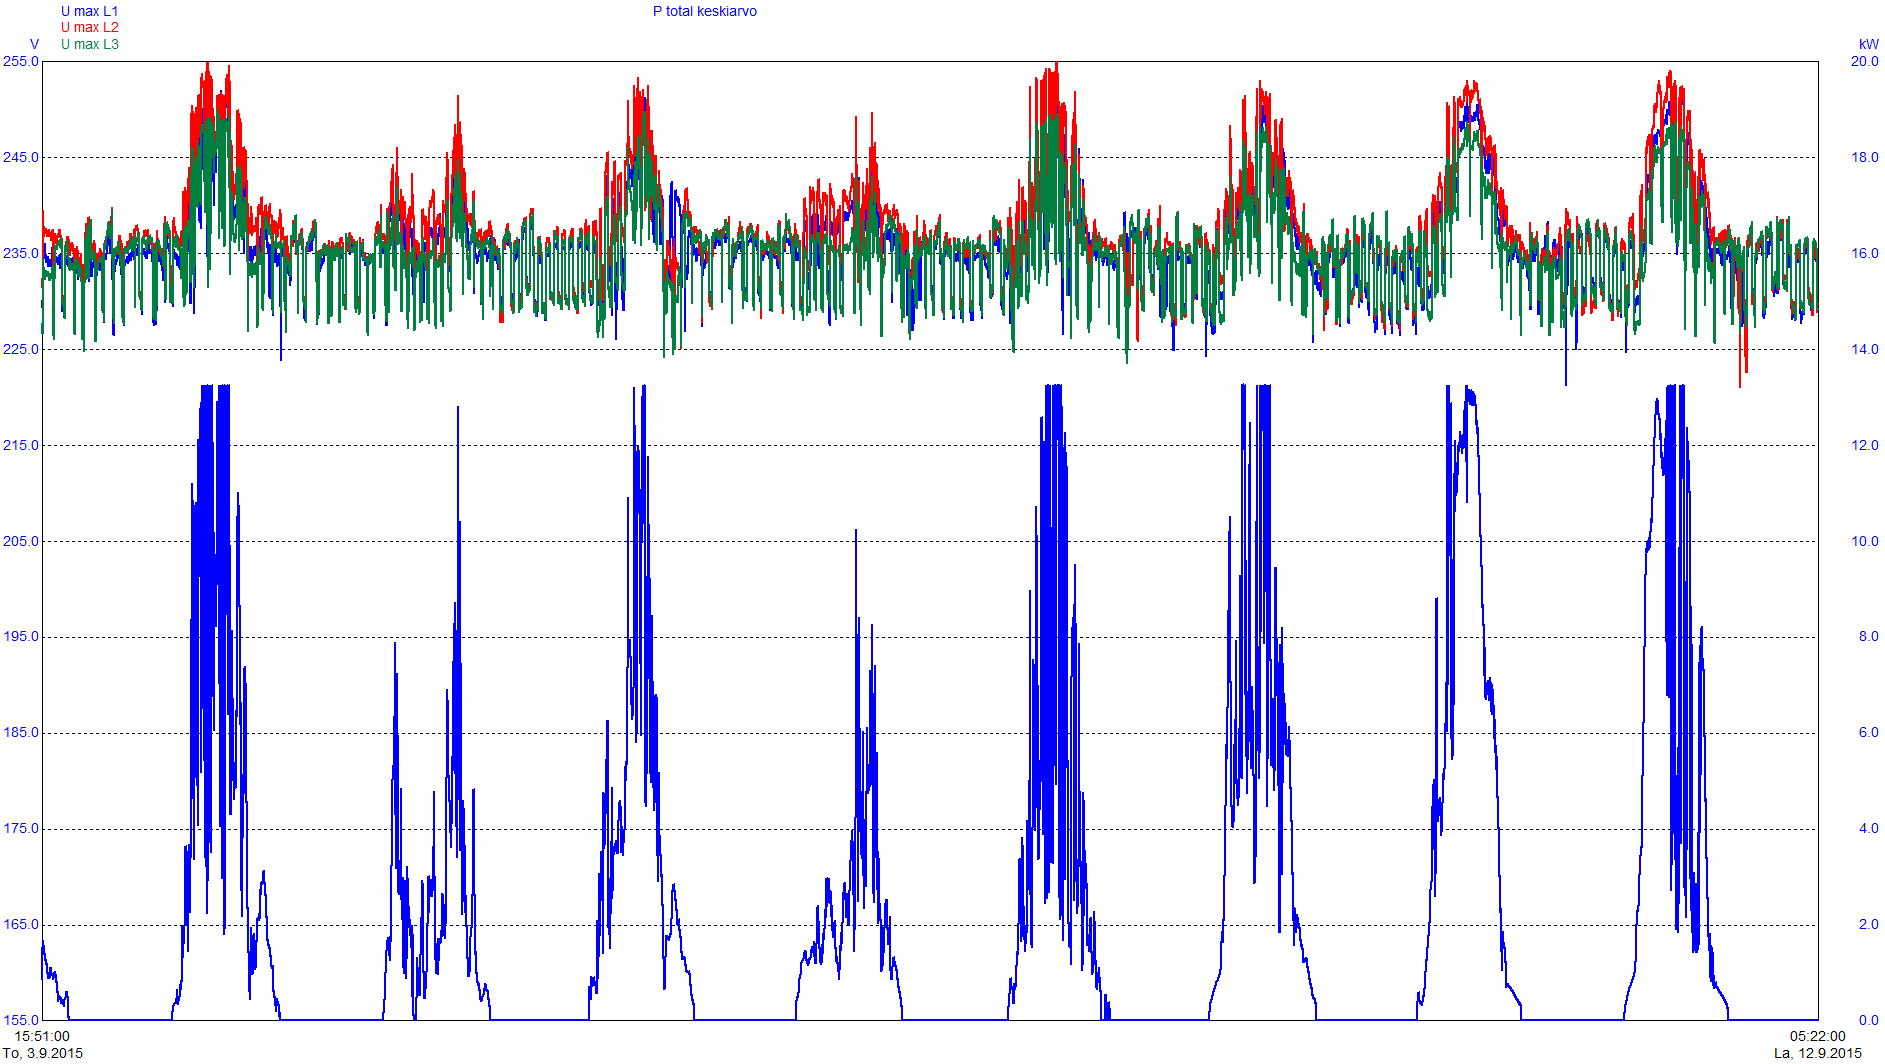Click the 205.0 voltage axis value
1885x1064 pixels.
21,541
